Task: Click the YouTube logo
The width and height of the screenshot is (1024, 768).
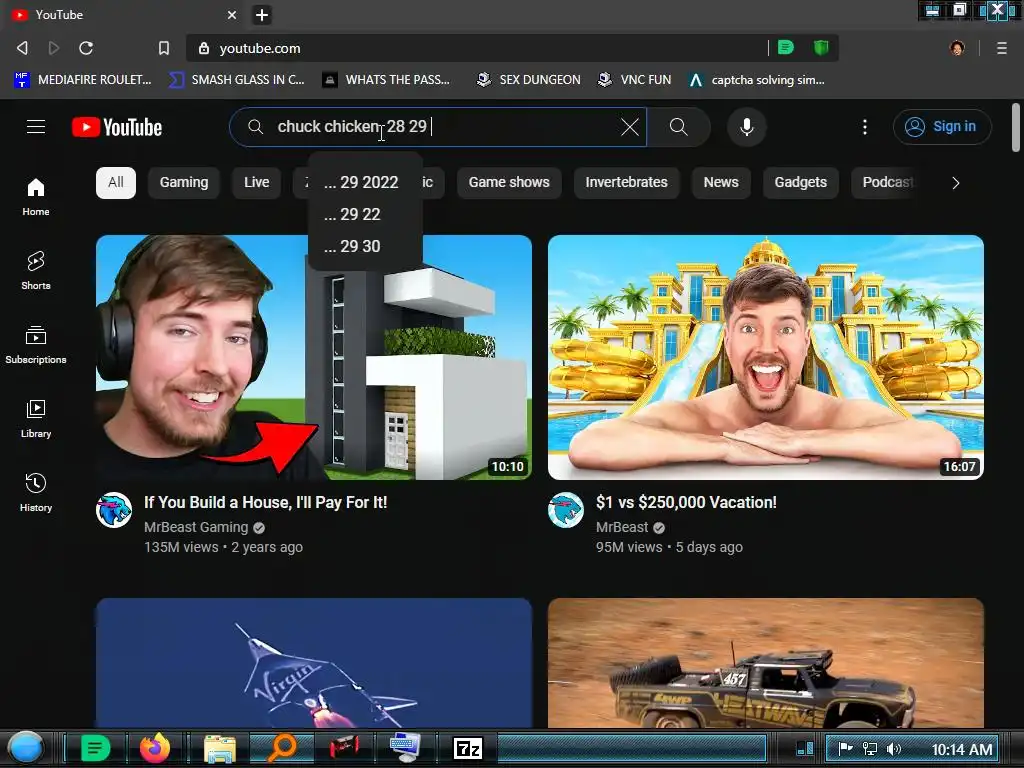Action: click(x=117, y=127)
